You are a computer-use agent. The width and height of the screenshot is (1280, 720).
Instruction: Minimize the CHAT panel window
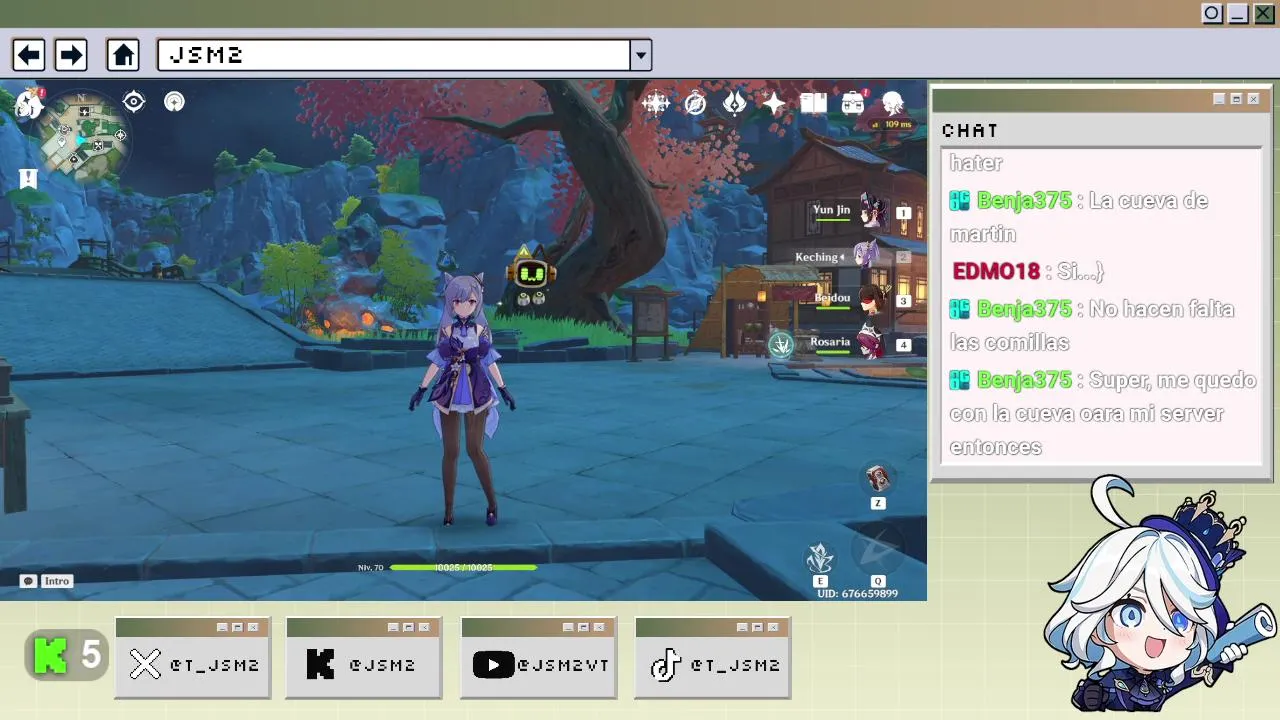click(x=1219, y=99)
